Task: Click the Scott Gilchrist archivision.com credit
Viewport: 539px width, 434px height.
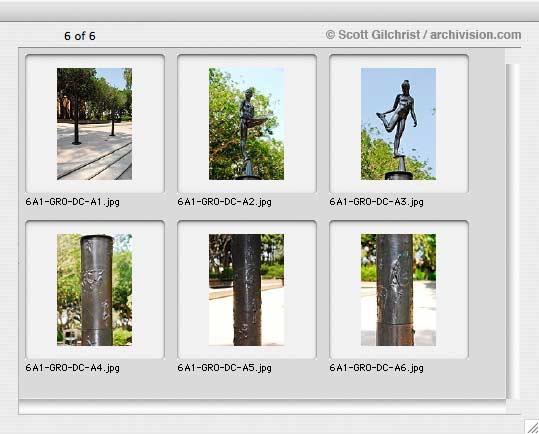Action: click(x=424, y=35)
